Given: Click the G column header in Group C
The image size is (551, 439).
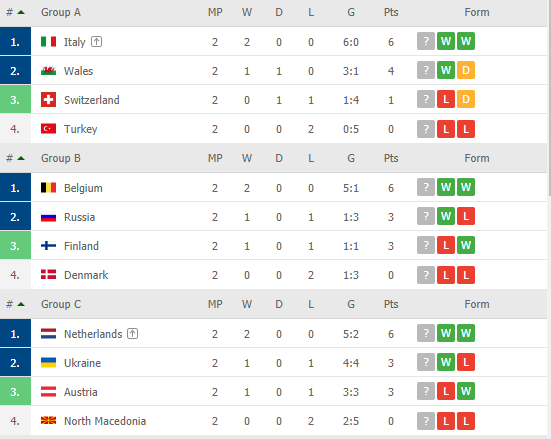Looking at the screenshot, I should (x=351, y=304).
